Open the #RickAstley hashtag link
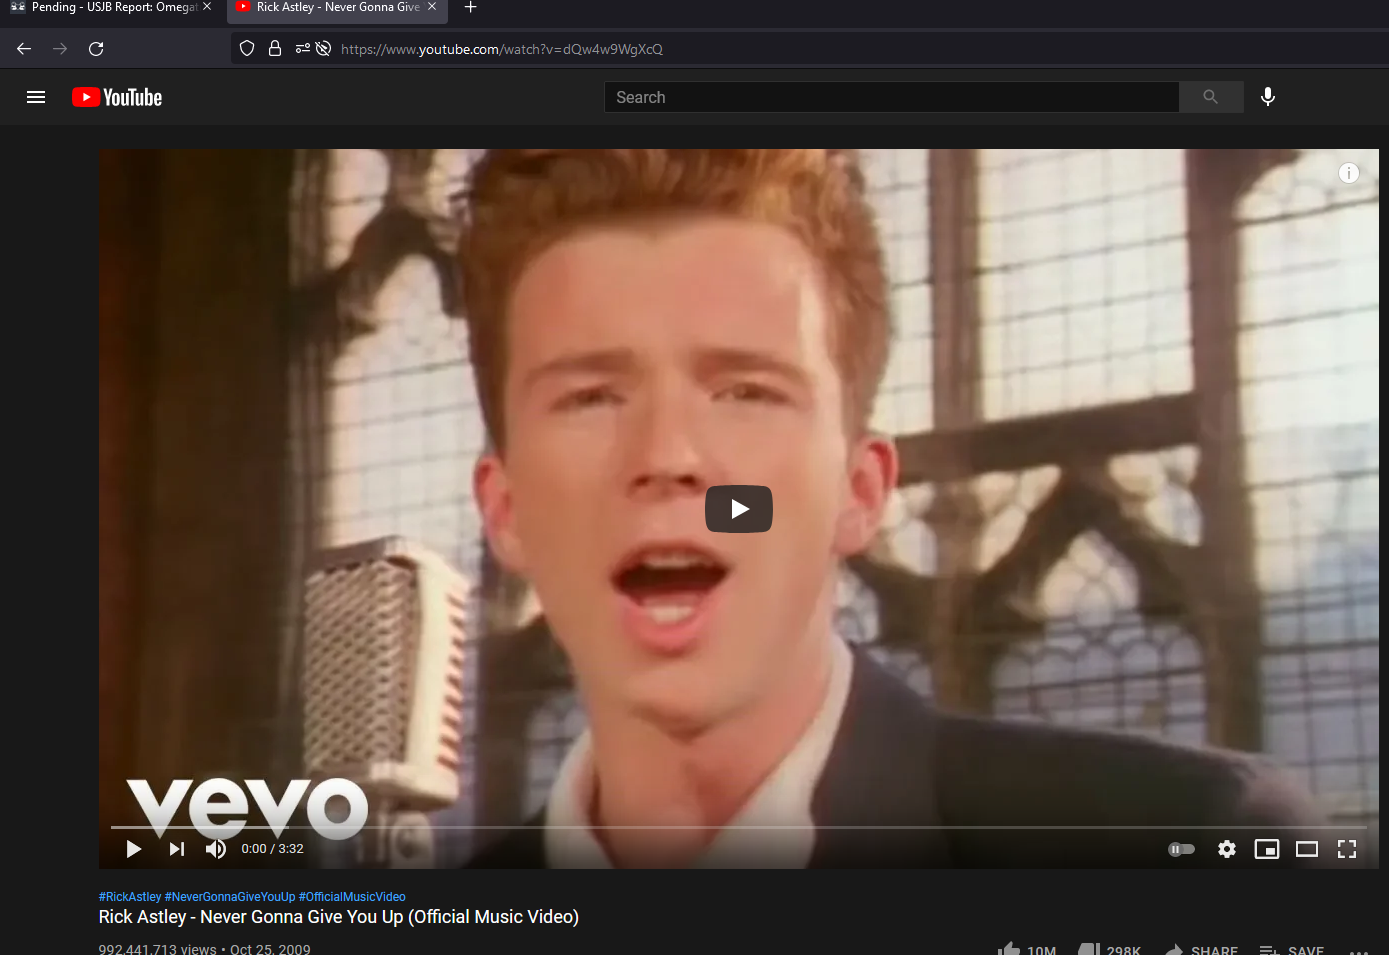 pyautogui.click(x=130, y=897)
